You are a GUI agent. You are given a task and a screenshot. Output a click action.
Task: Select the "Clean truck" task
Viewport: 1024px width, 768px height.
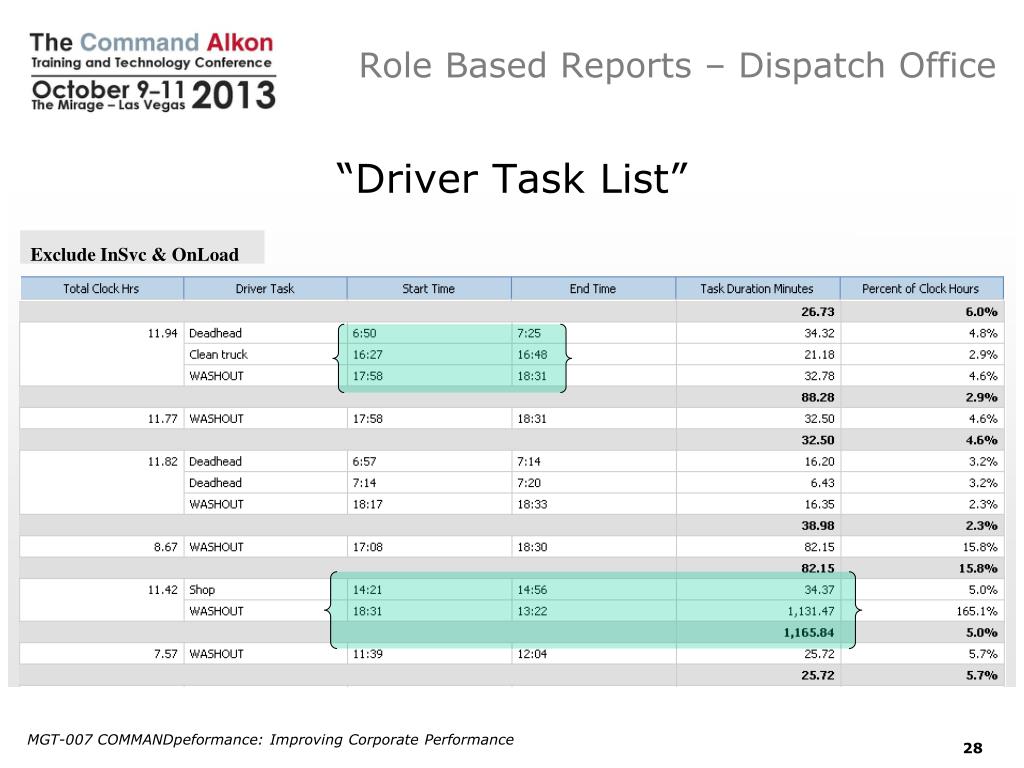[x=218, y=355]
